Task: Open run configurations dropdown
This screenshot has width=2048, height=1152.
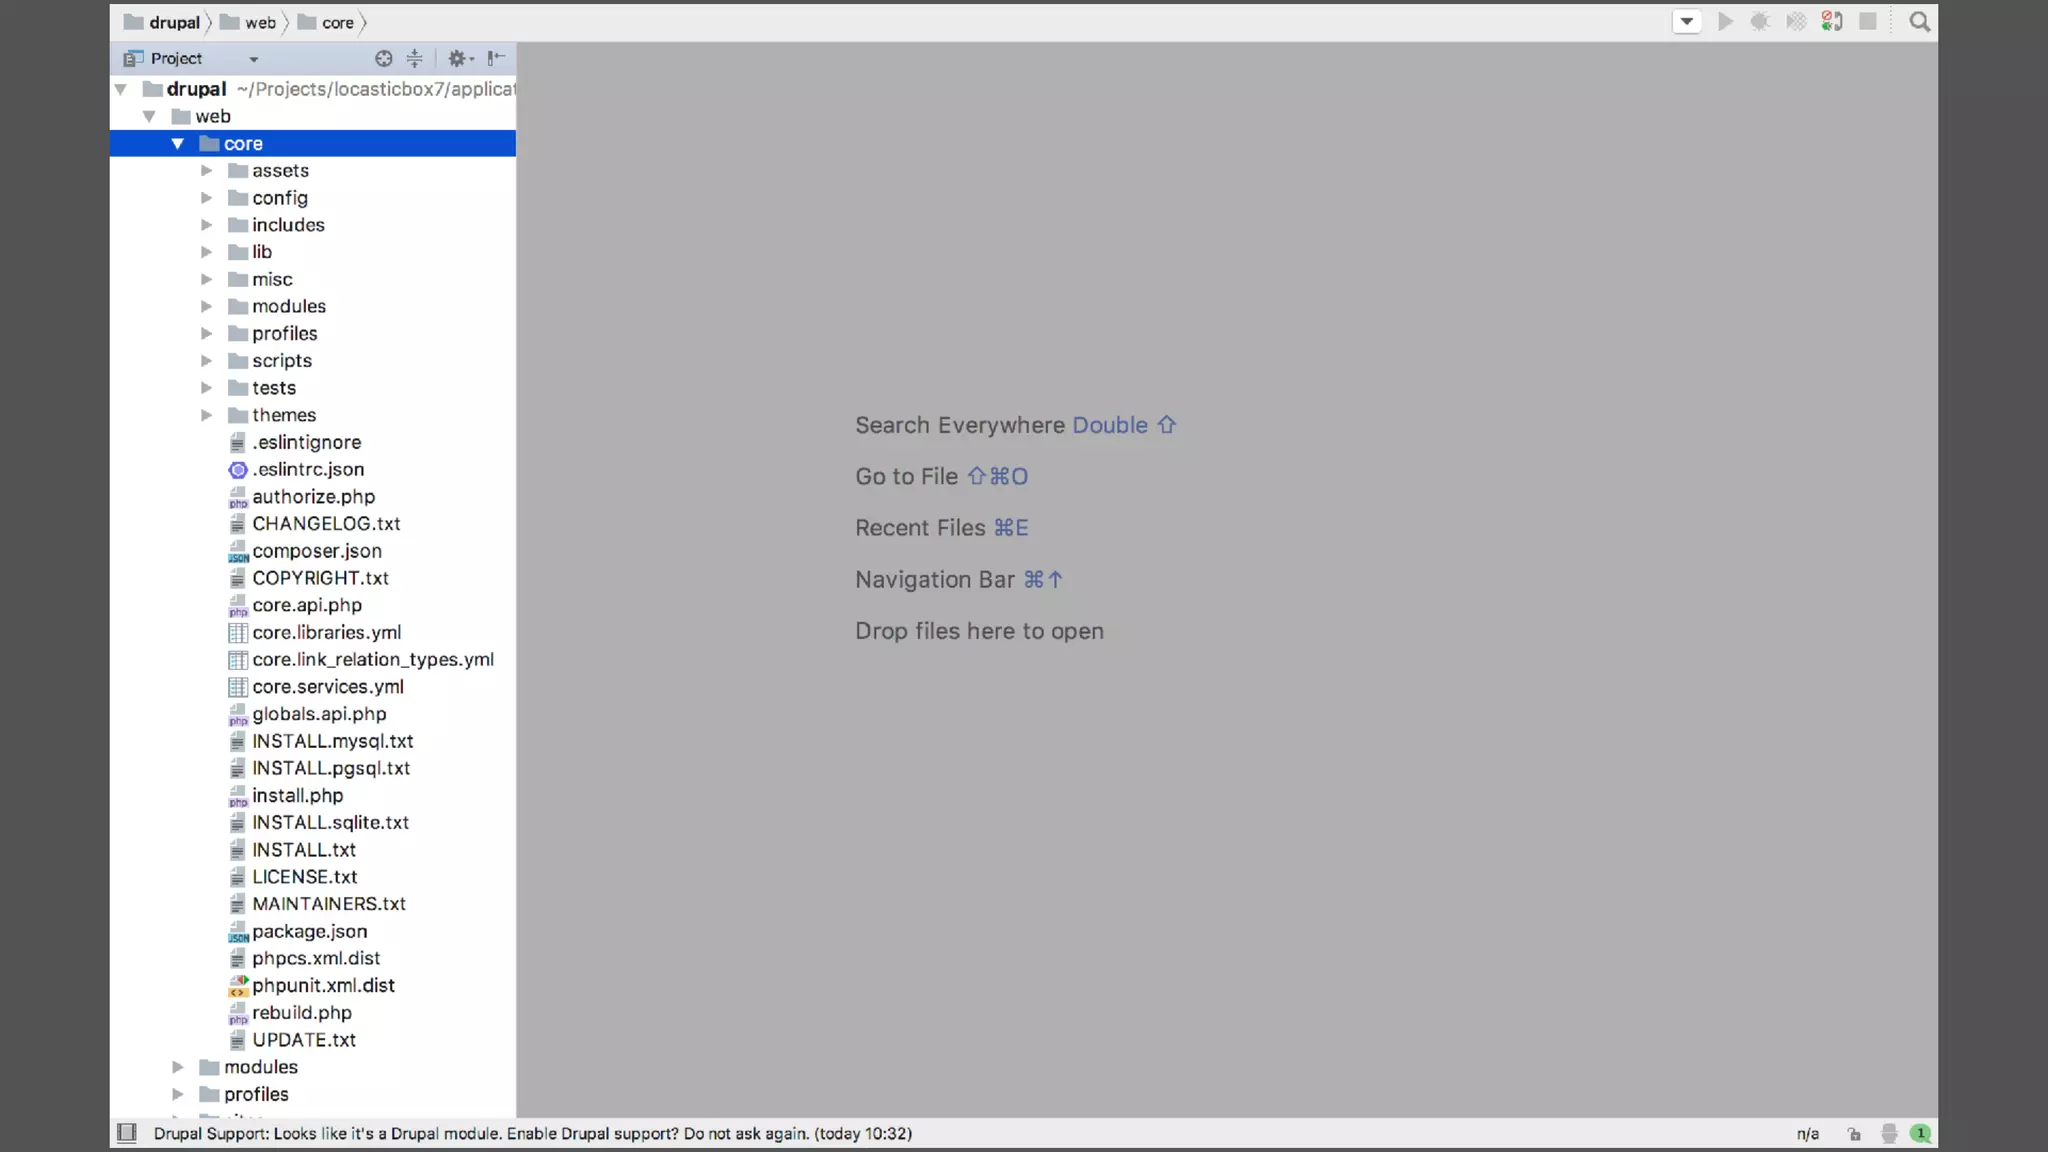Action: click(x=1687, y=22)
